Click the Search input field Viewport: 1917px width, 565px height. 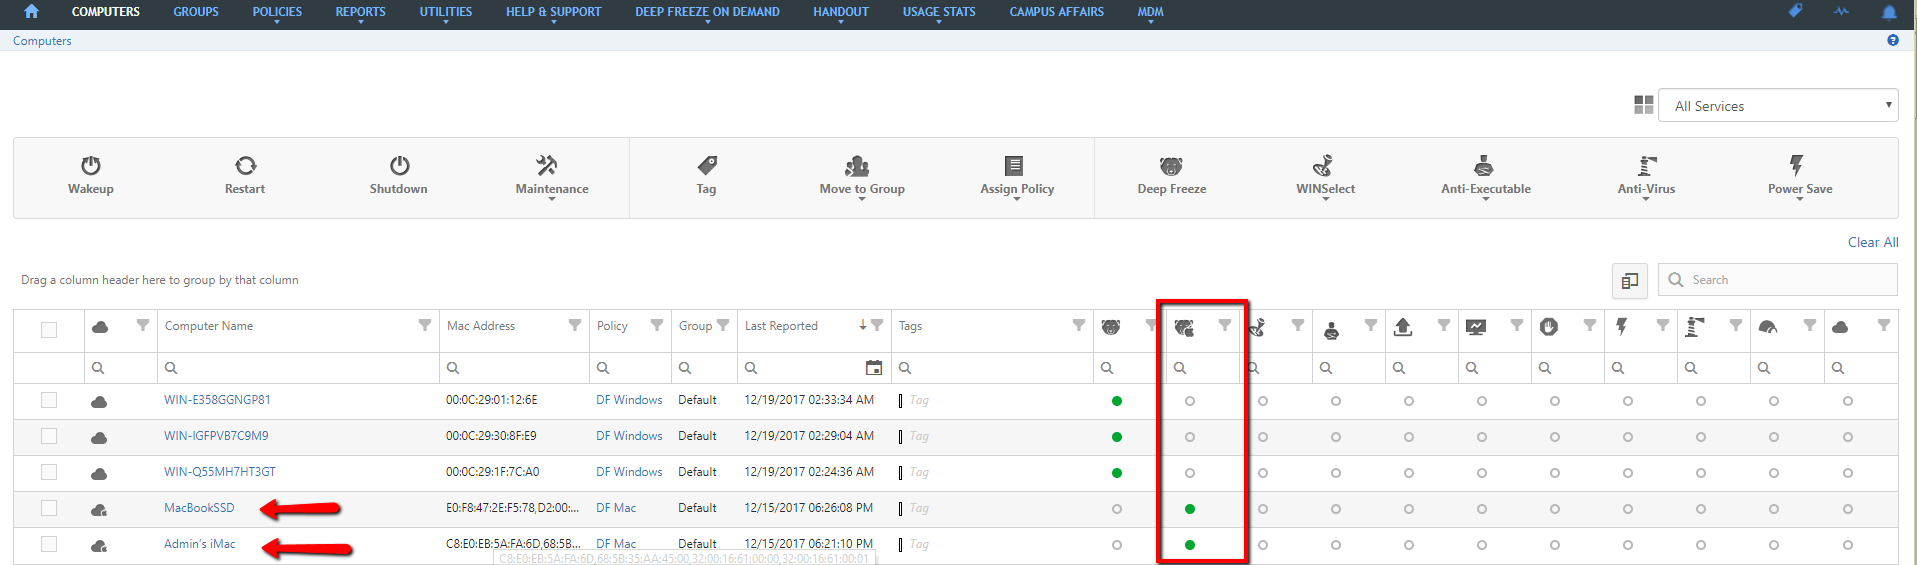(x=1787, y=280)
